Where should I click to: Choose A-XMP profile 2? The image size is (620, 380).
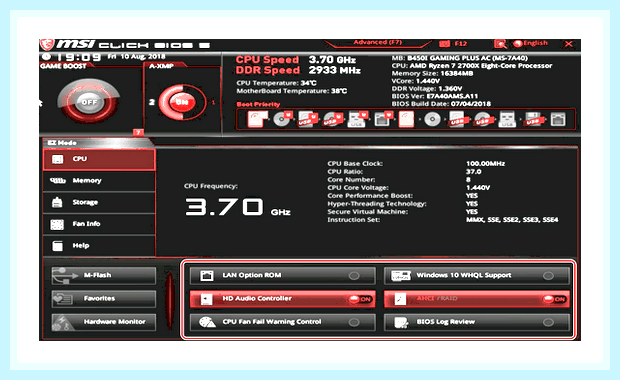151,102
